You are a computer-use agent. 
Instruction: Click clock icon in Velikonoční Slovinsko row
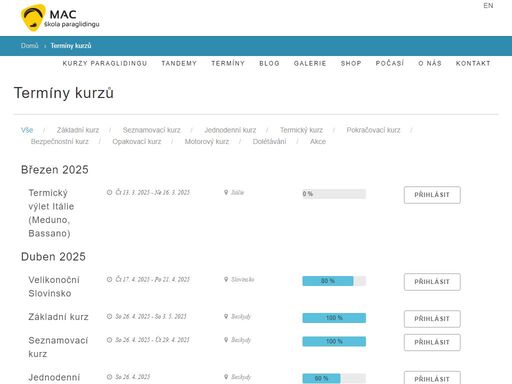pyautogui.click(x=109, y=279)
